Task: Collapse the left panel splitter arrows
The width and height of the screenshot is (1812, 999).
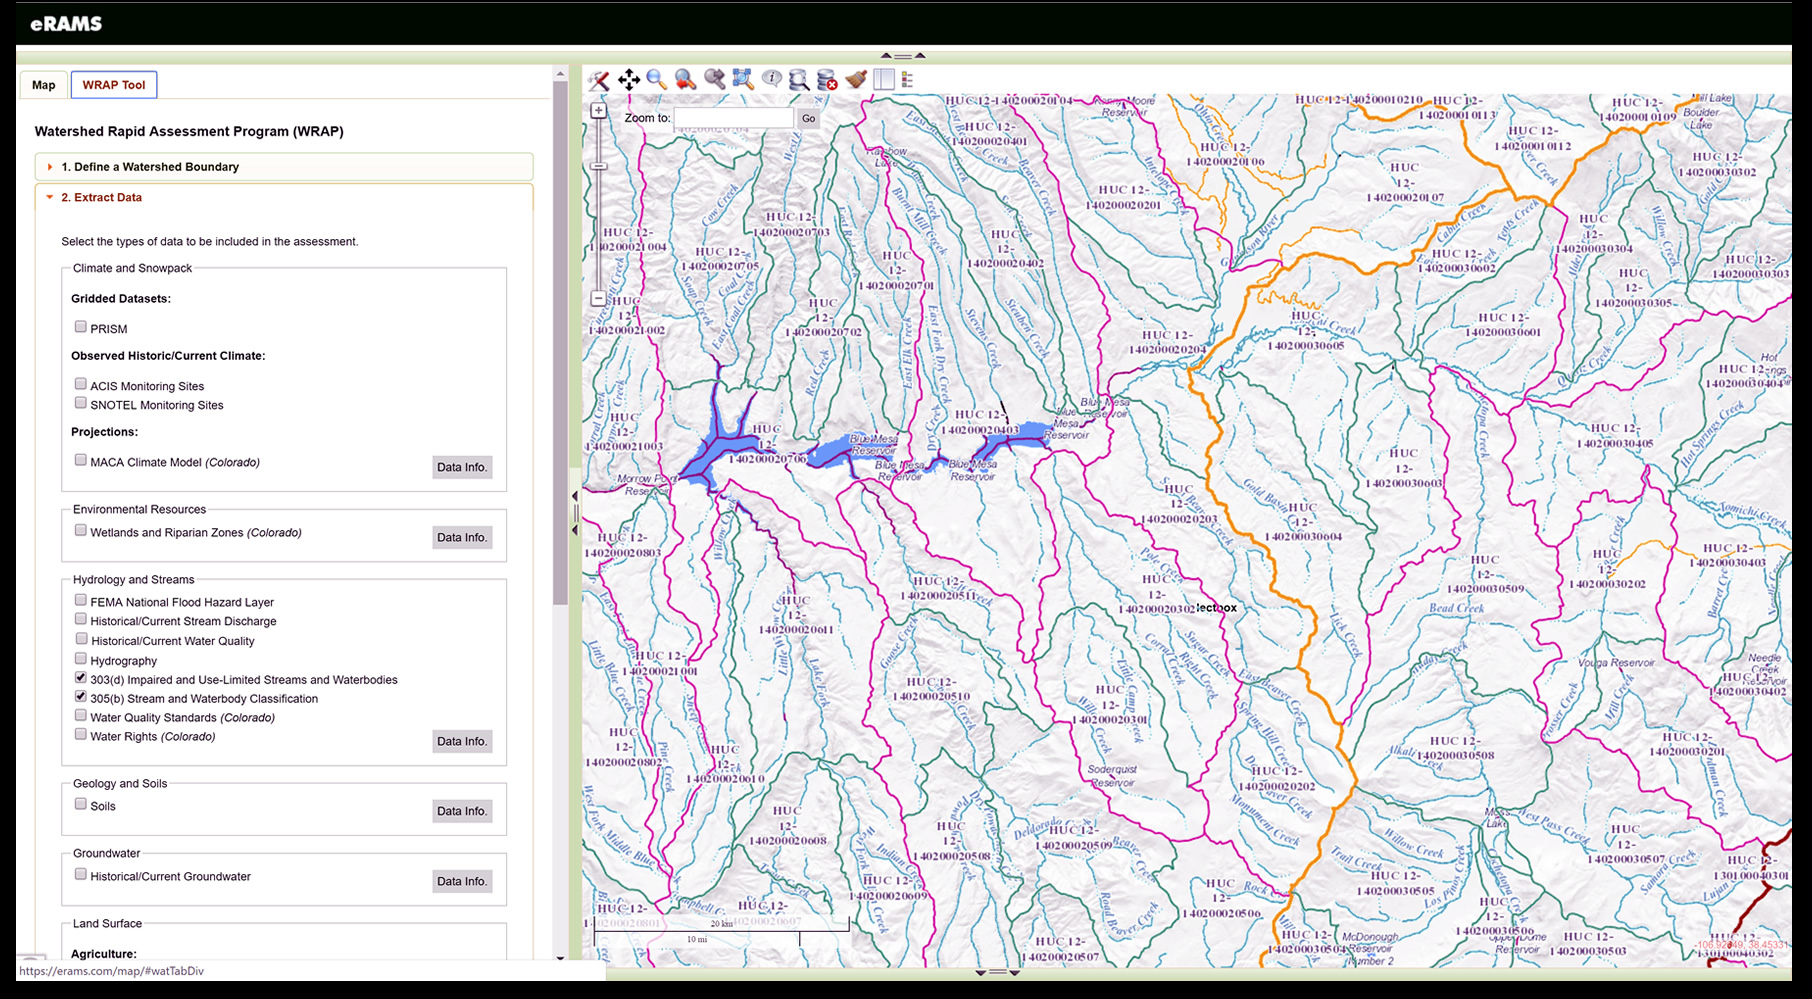Action: [x=574, y=512]
